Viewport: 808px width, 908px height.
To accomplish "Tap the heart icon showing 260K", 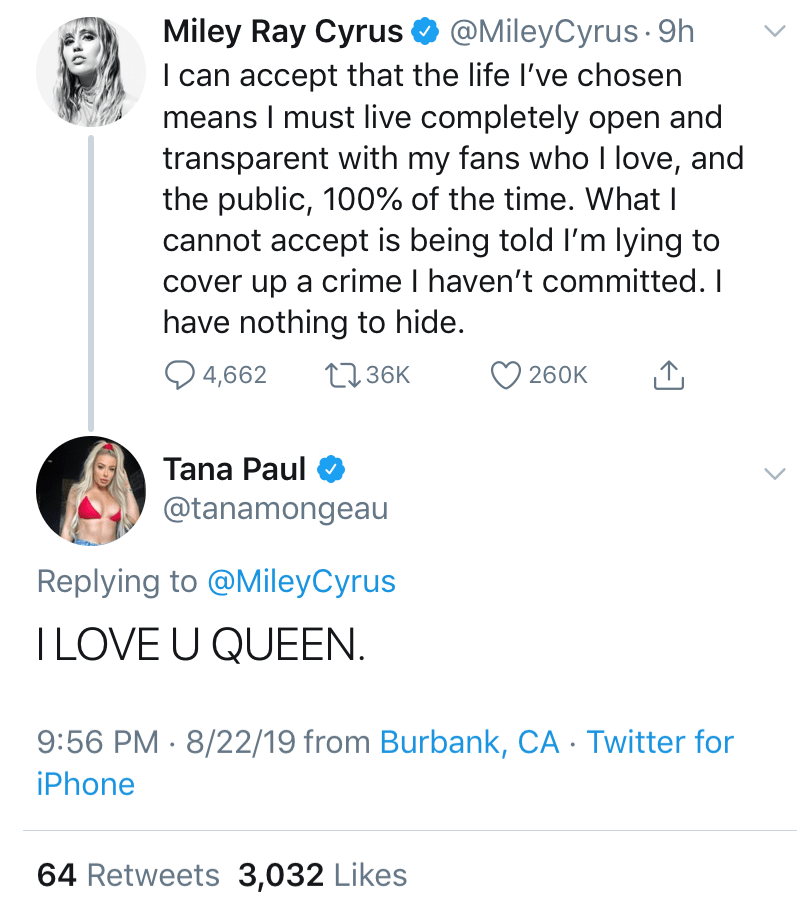I will point(506,373).
